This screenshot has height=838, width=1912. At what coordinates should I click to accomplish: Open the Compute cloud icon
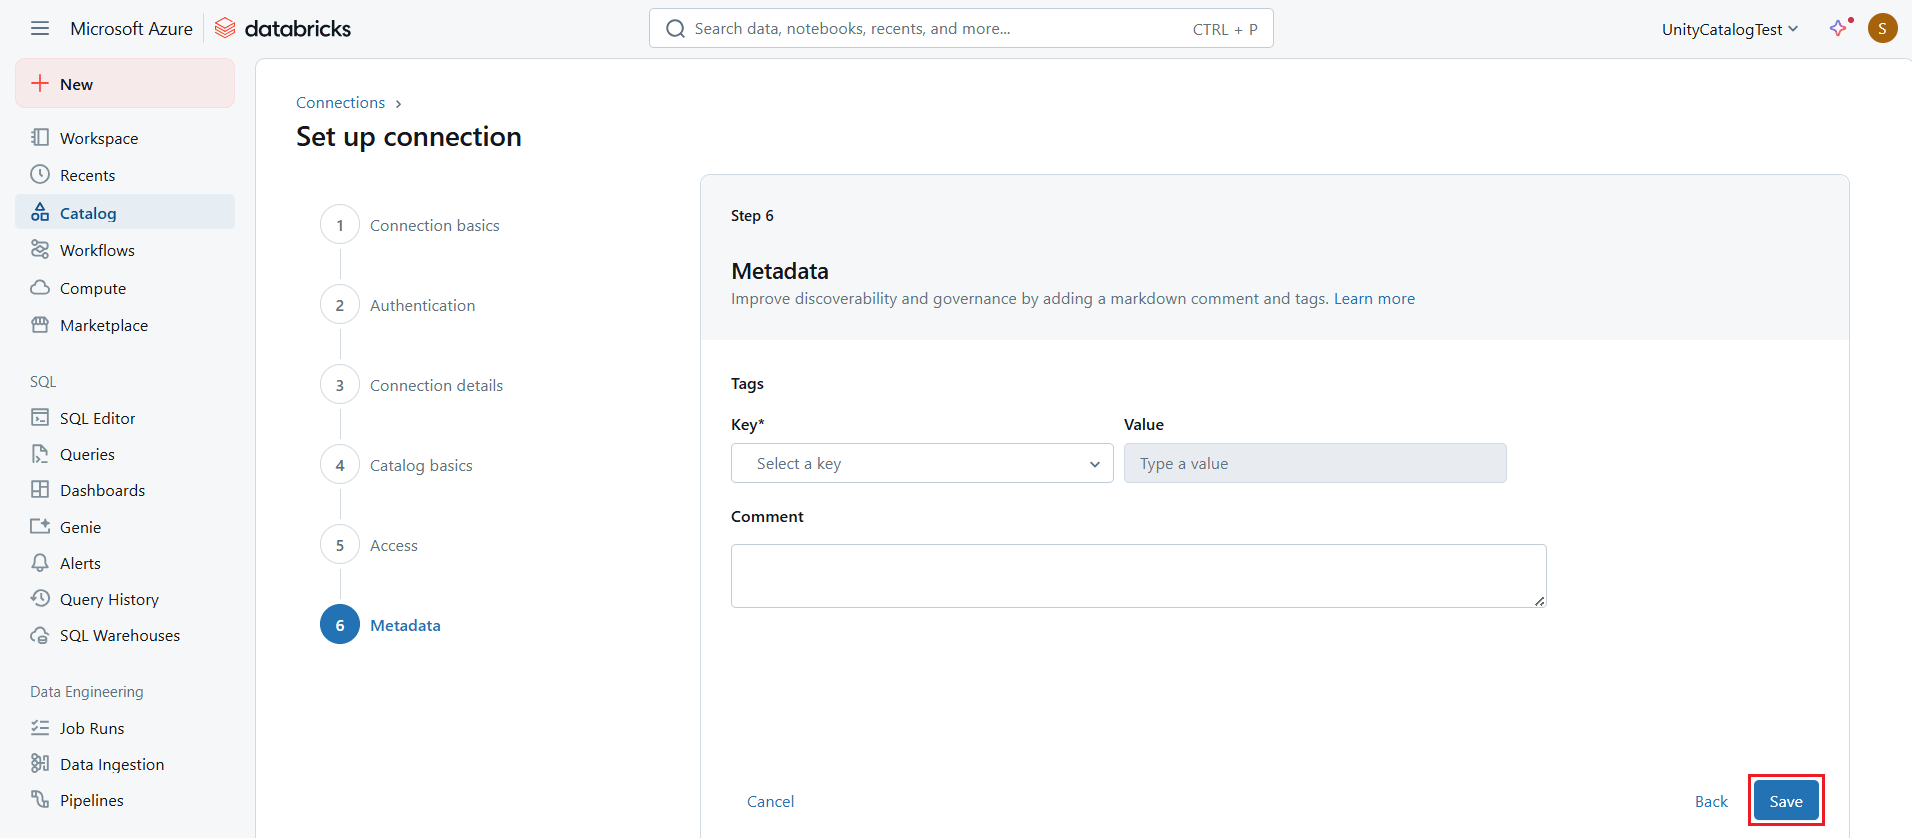point(40,288)
